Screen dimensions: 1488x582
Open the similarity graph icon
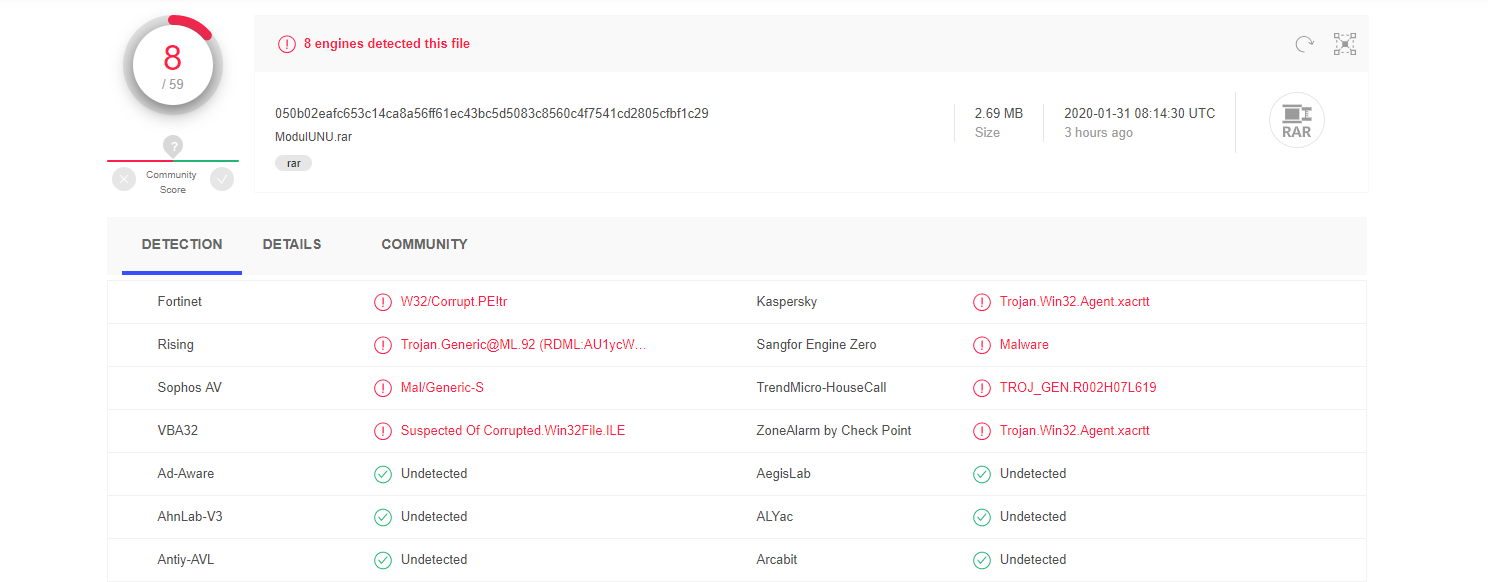click(x=1345, y=44)
